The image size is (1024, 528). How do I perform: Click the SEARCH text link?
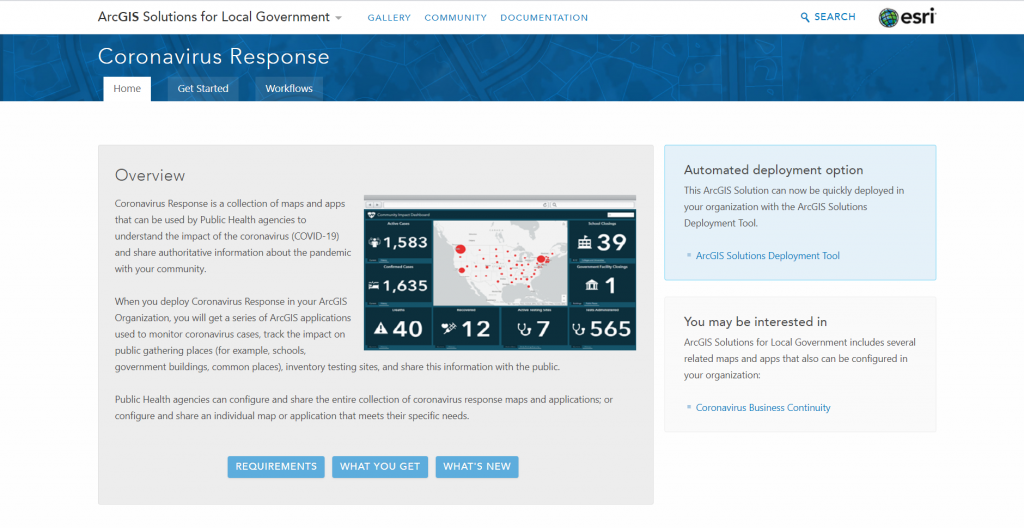[835, 17]
